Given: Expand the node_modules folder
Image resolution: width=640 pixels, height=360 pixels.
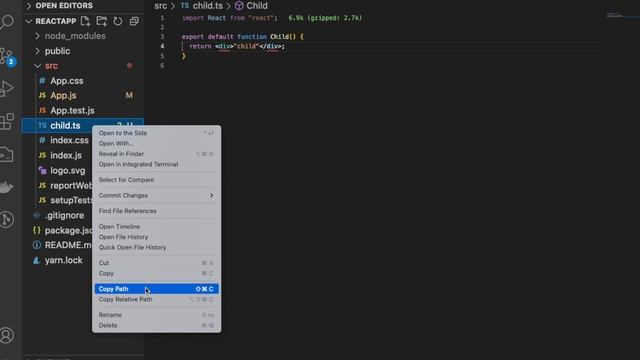Looking at the screenshot, I should tap(38, 36).
